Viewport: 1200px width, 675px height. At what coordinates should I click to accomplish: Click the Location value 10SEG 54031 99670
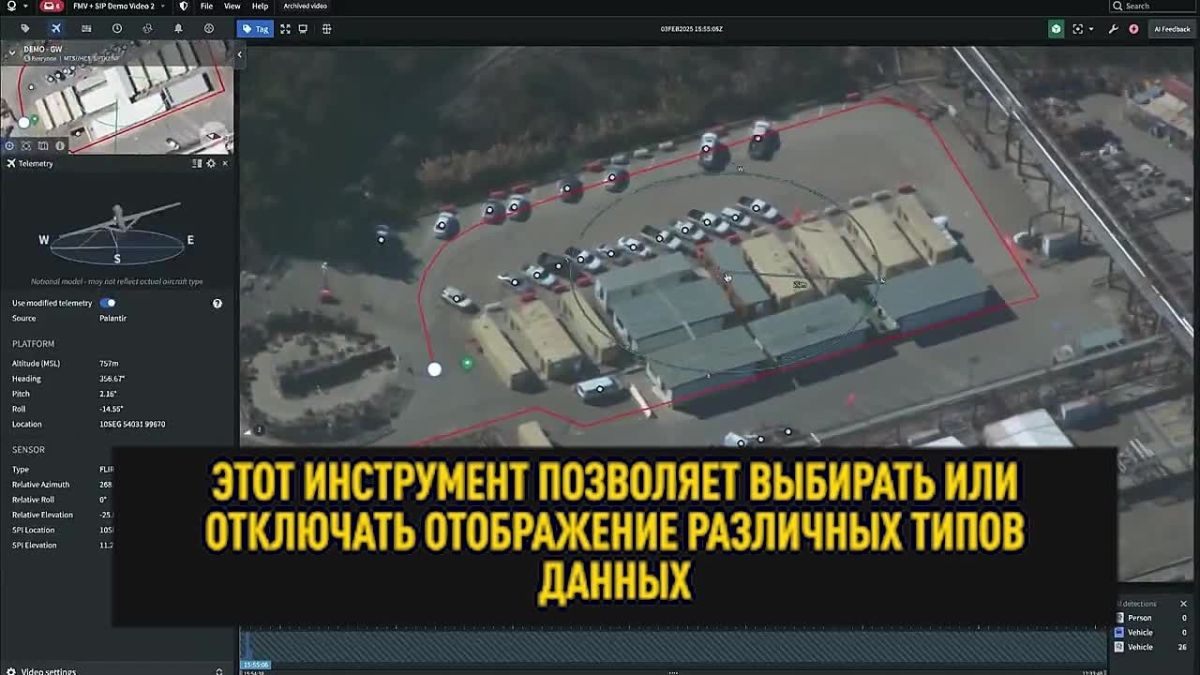[132, 424]
